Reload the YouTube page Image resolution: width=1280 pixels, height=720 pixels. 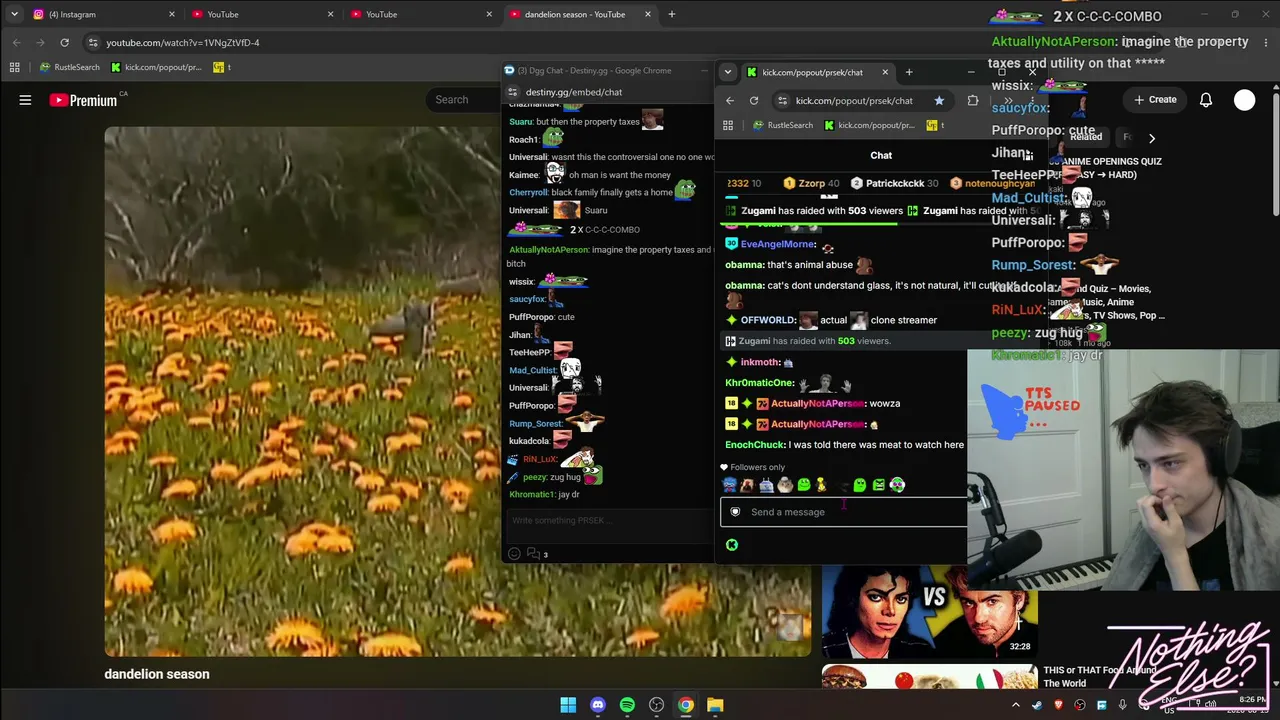[x=65, y=43]
